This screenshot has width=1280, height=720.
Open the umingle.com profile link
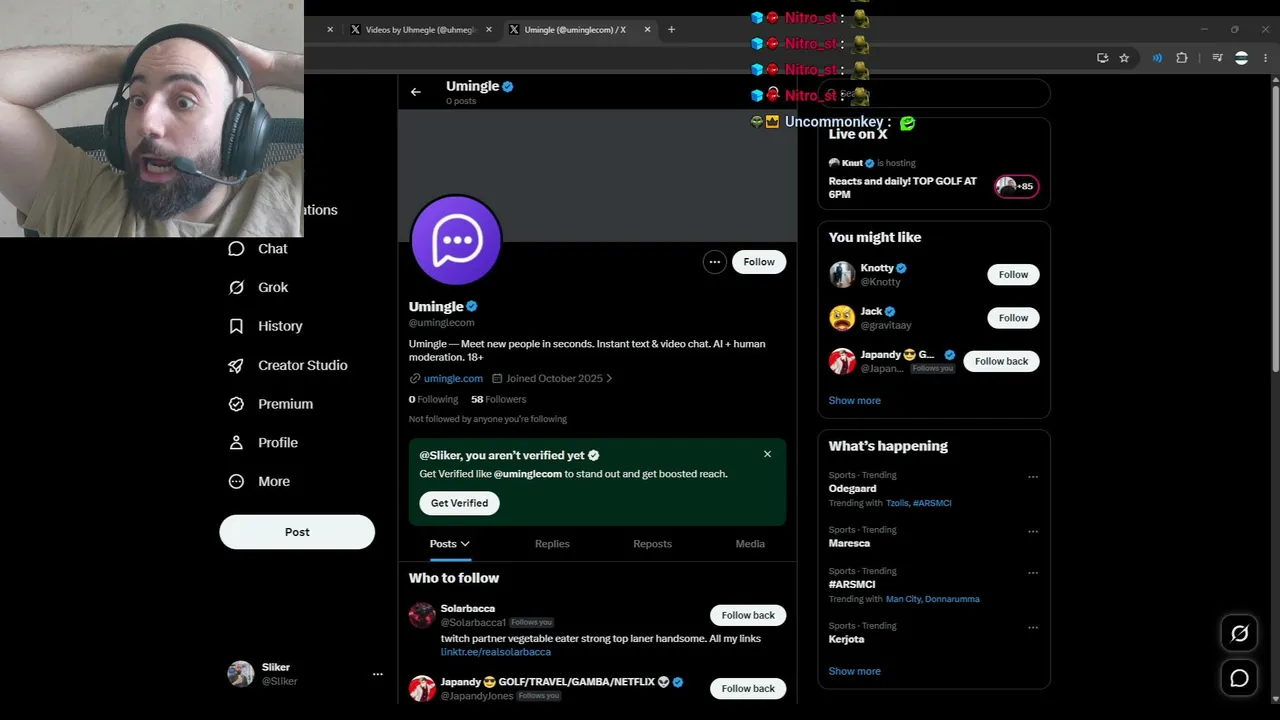click(x=453, y=379)
